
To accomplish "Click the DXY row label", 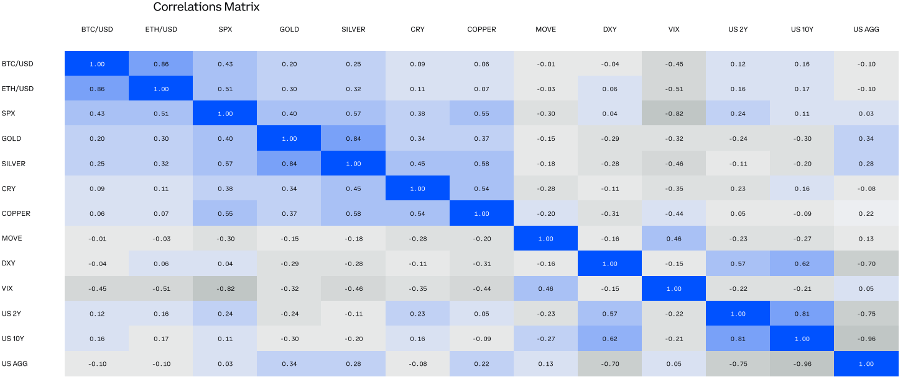I will (7, 264).
